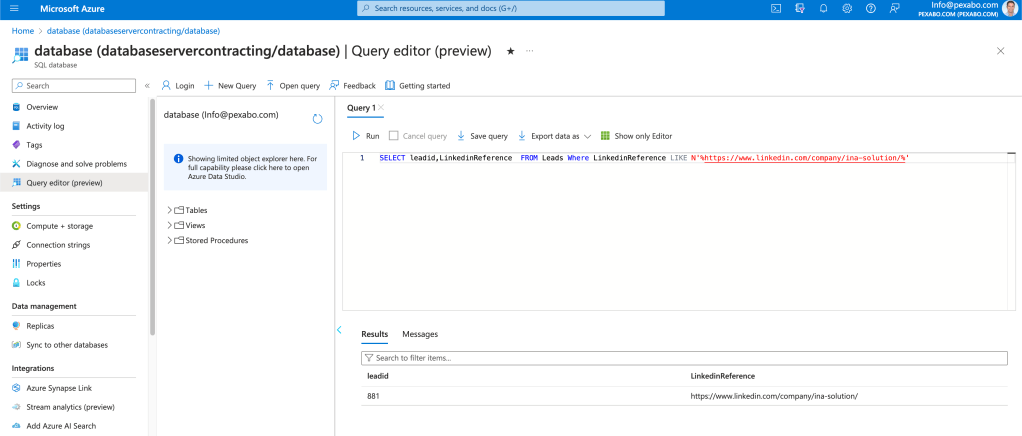1022x436 pixels.
Task: Open Azure Synapse Link
Action: point(59,388)
